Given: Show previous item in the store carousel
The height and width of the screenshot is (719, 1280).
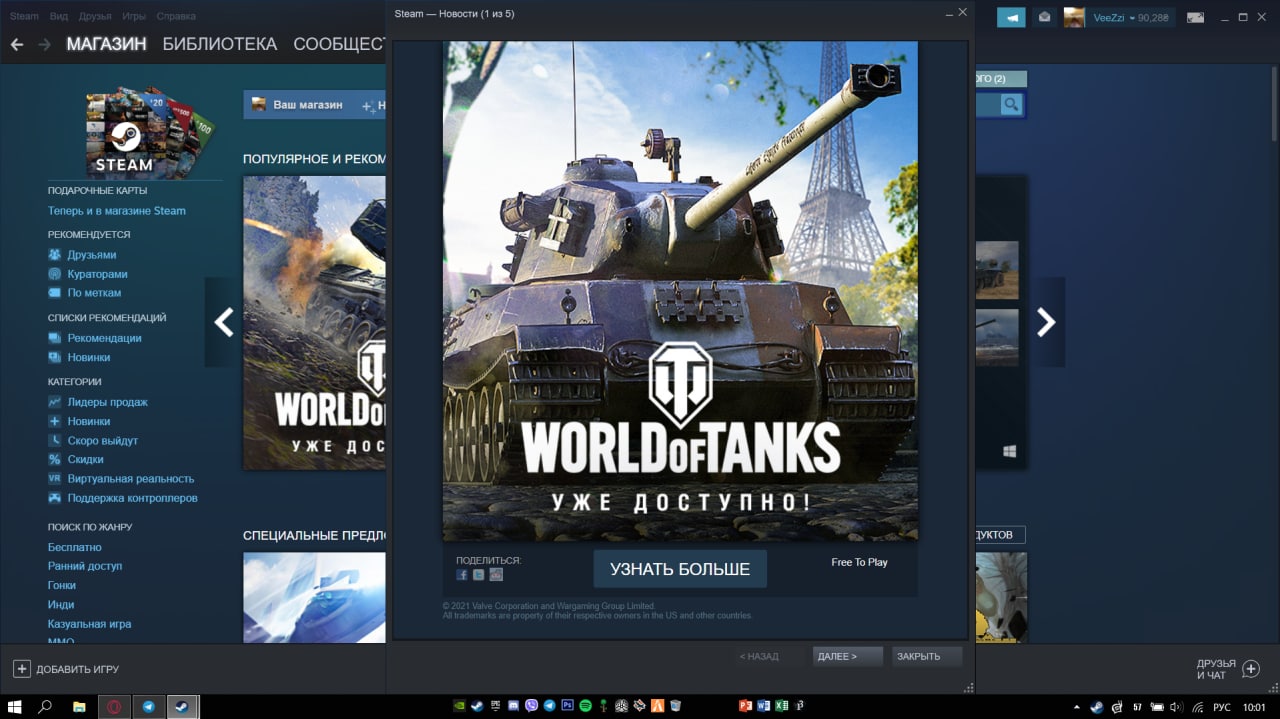Looking at the screenshot, I should point(224,322).
